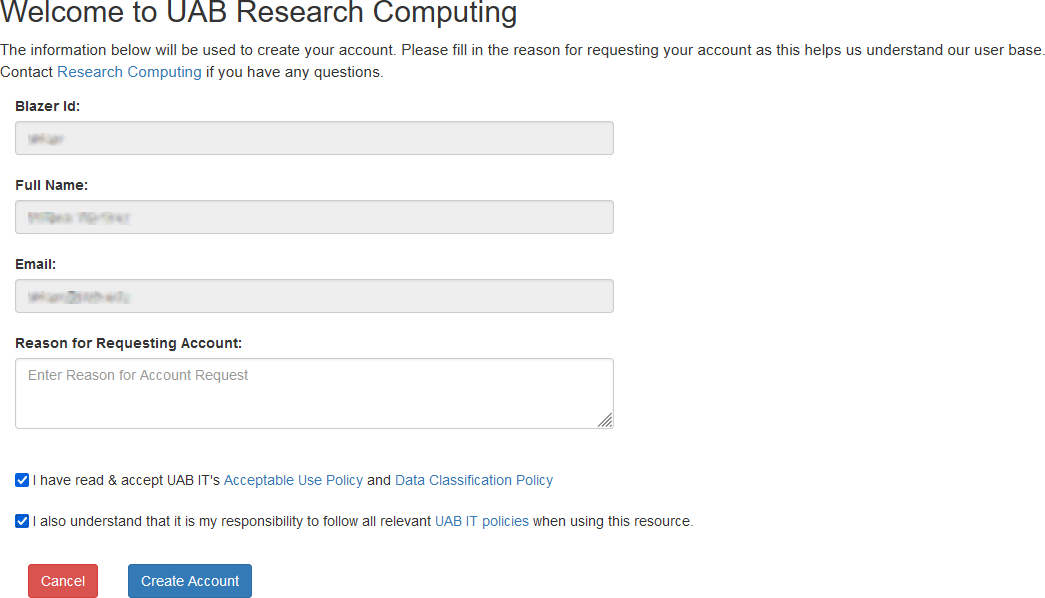Image resolution: width=1045 pixels, height=598 pixels.
Task: Click the Full Name input box
Action: 313,216
